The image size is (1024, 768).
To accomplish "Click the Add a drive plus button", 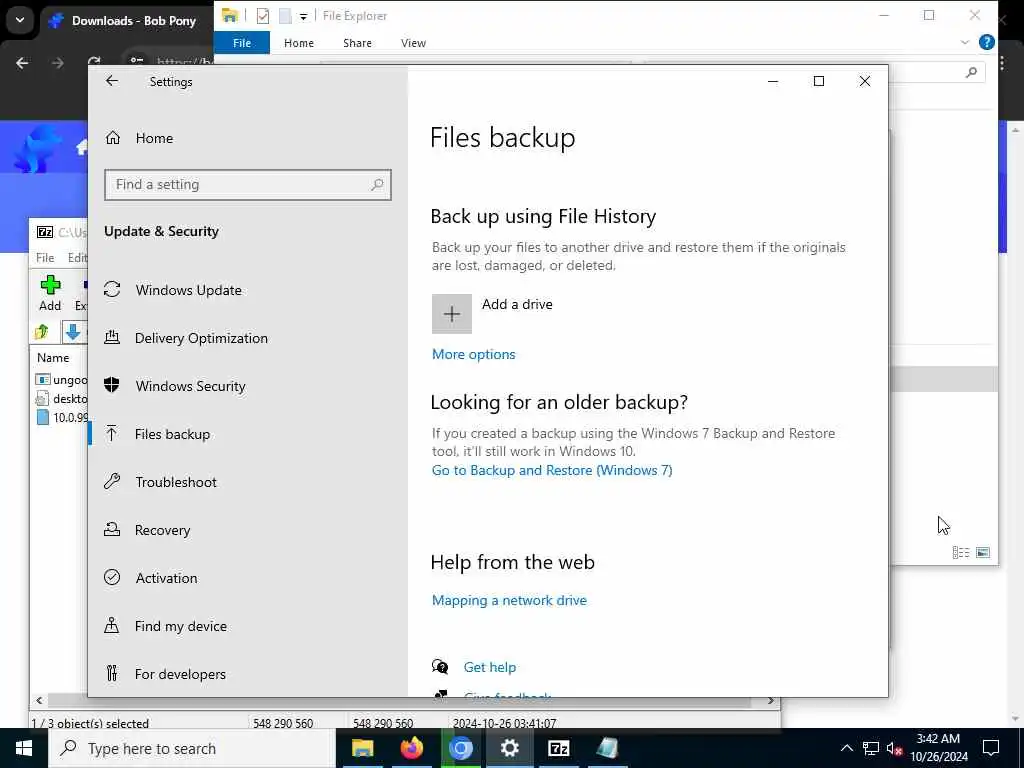I will (452, 314).
